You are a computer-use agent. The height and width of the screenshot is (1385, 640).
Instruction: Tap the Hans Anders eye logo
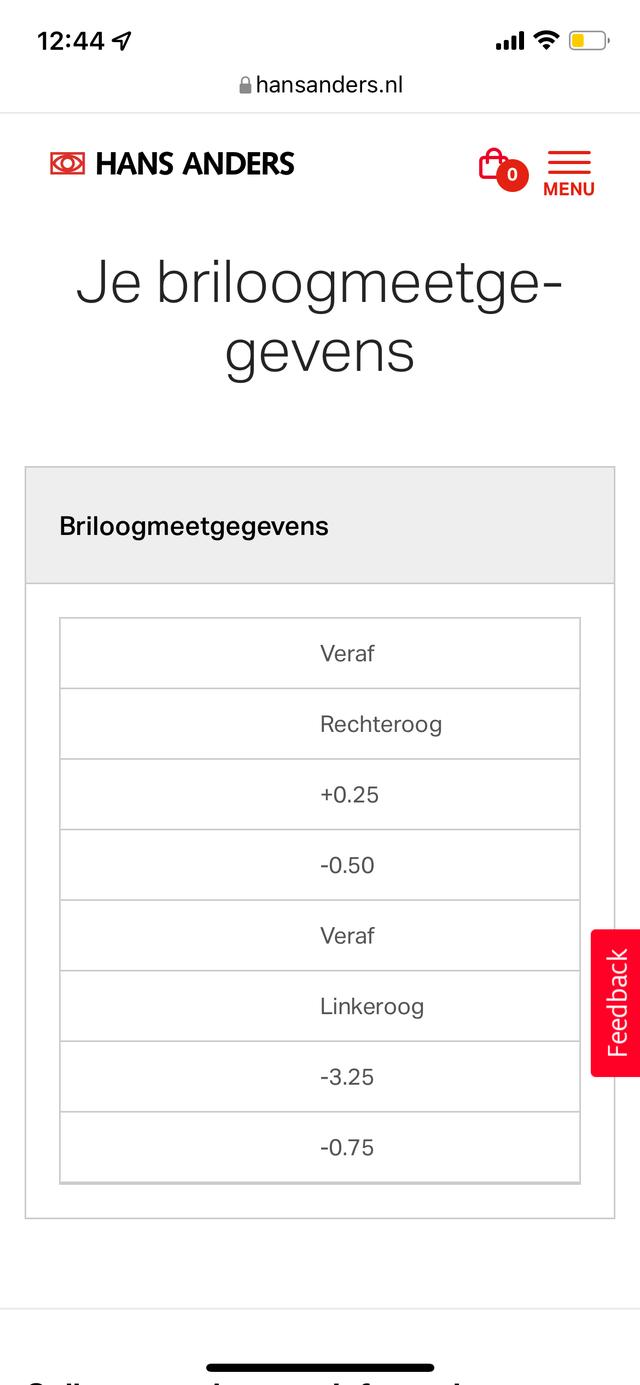(x=68, y=163)
